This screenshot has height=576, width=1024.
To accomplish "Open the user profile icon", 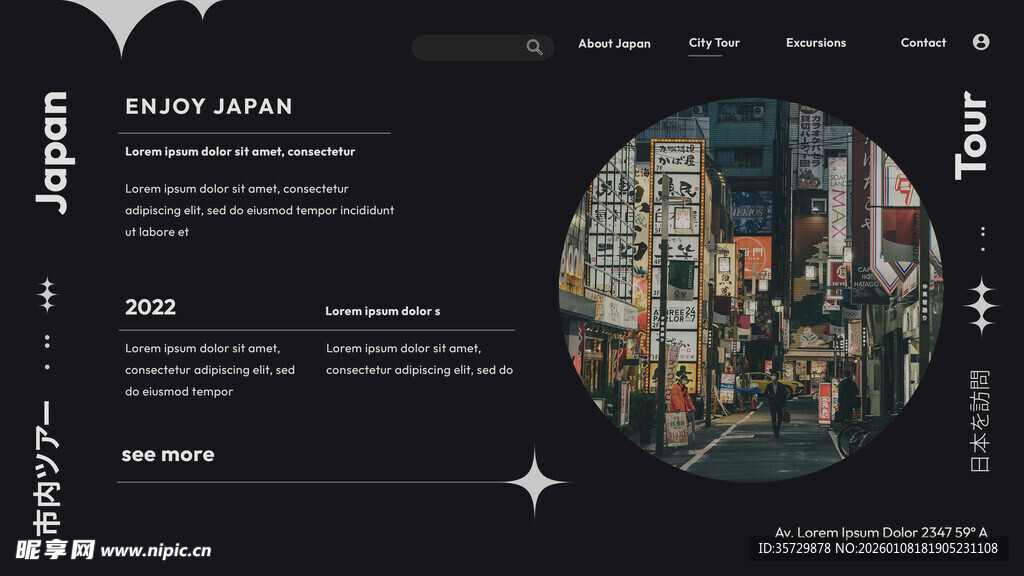I will (980, 42).
